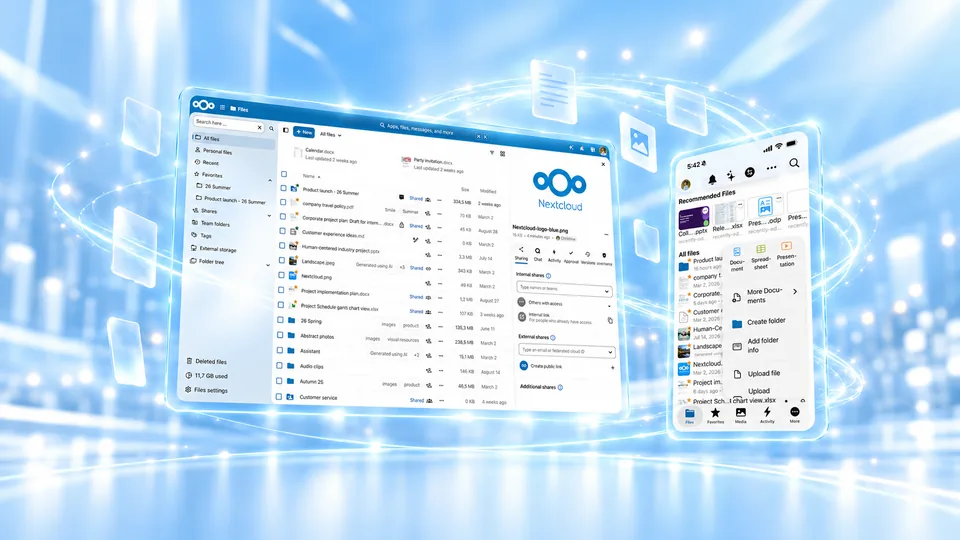Expand Others with access arrow
The height and width of the screenshot is (540, 960).
[609, 306]
